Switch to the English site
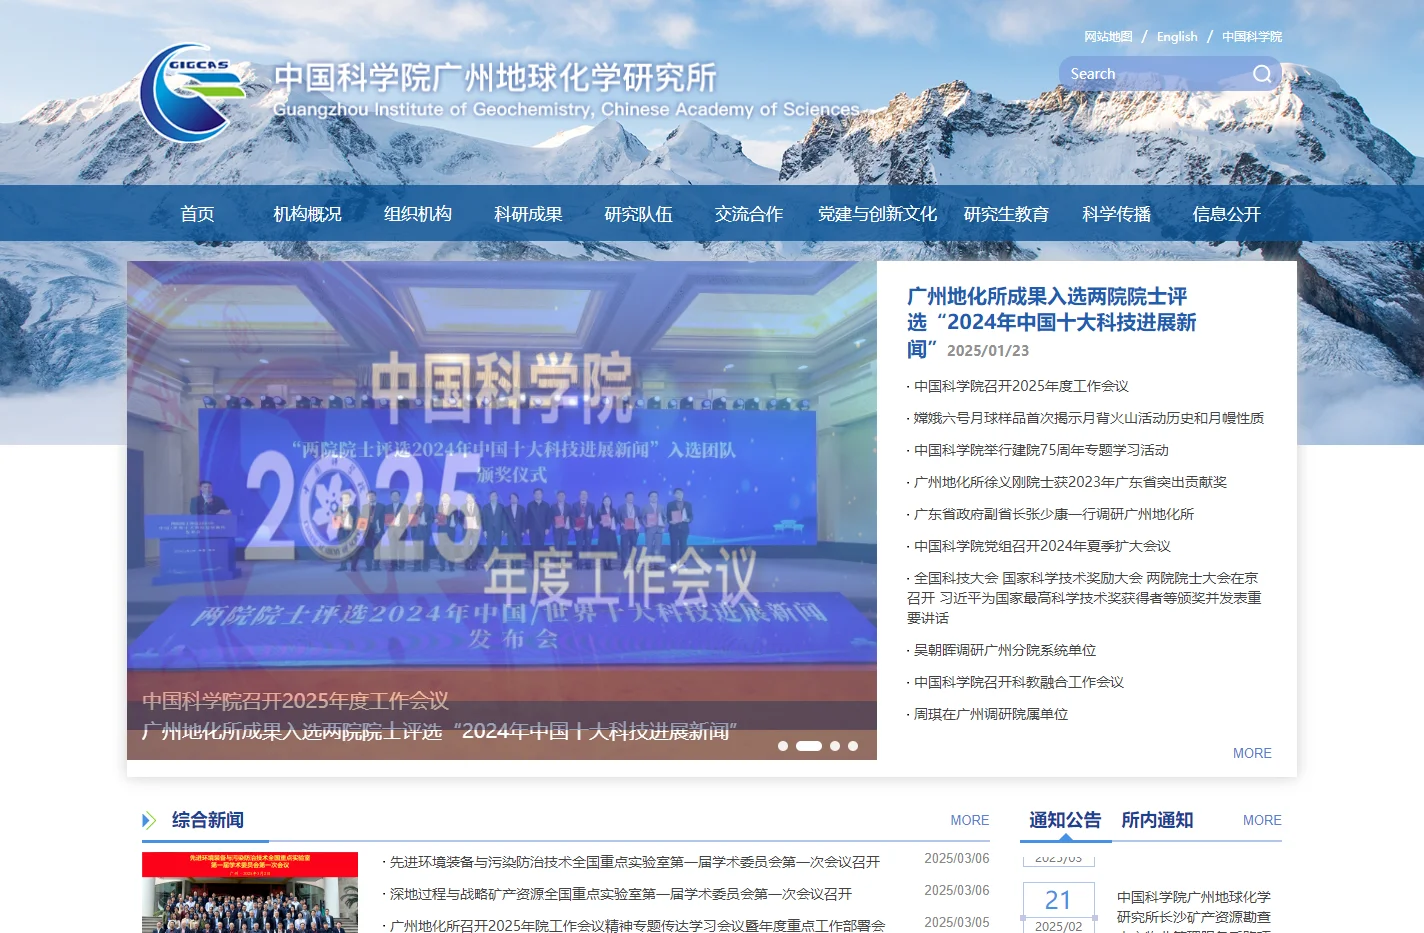 tap(1177, 37)
